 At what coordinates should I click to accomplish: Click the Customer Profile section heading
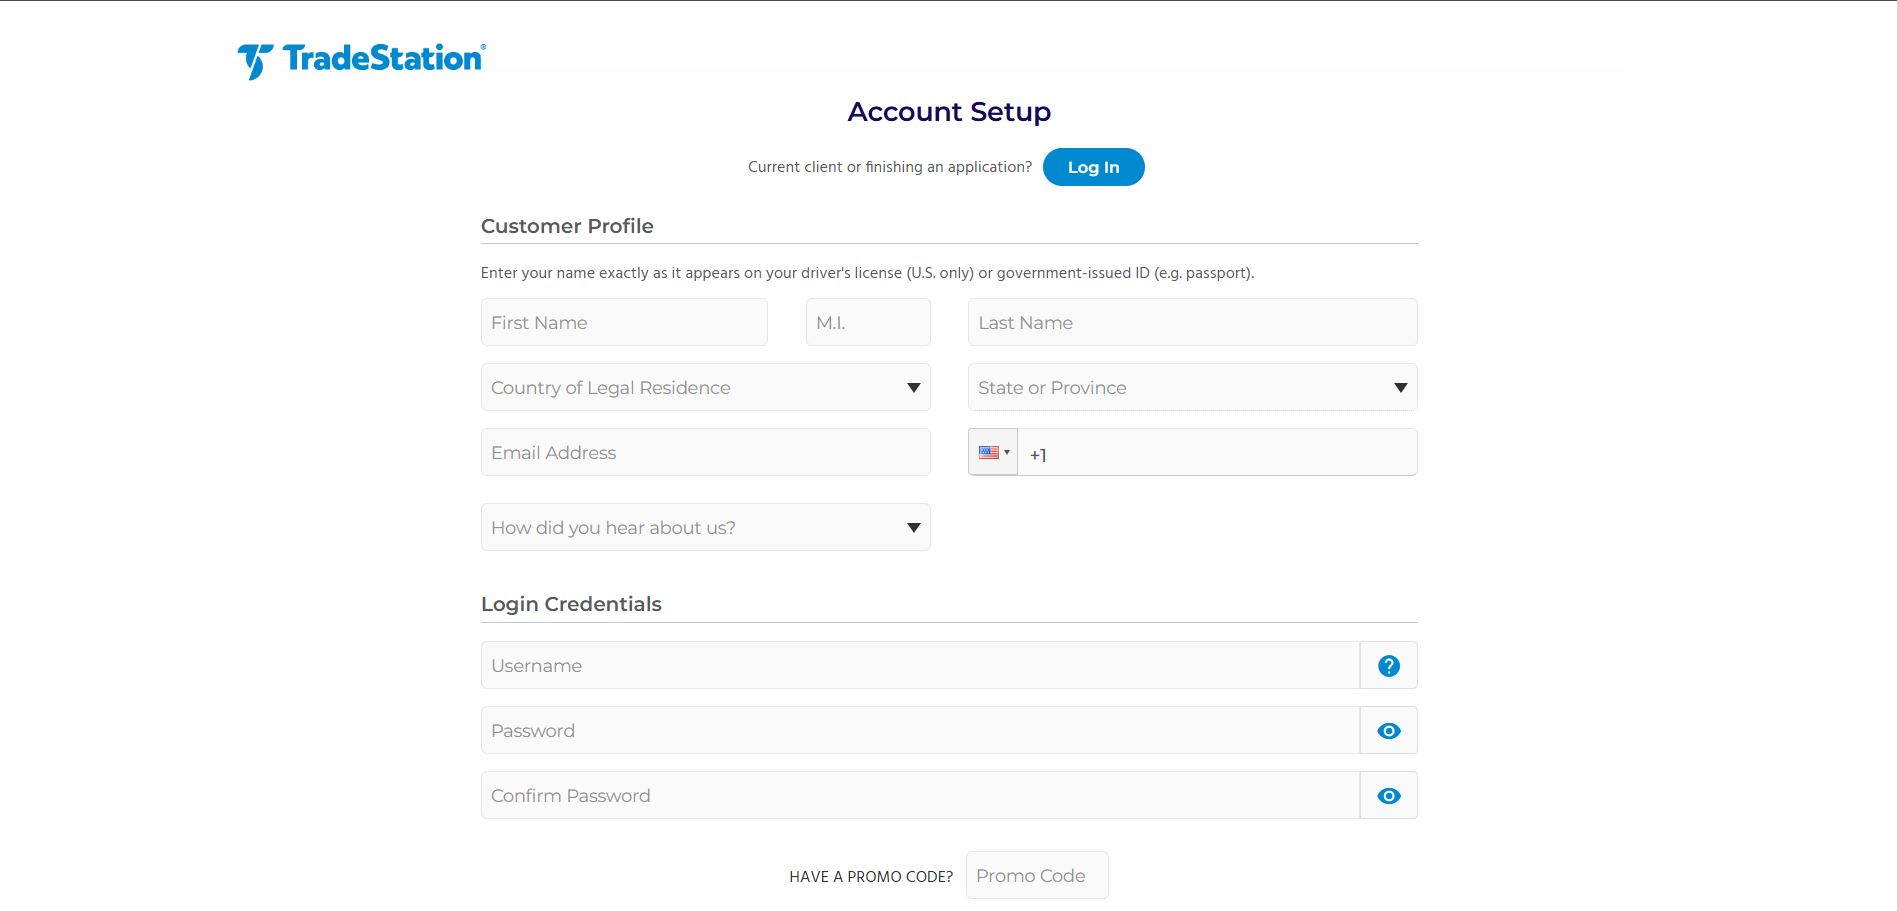click(x=567, y=226)
